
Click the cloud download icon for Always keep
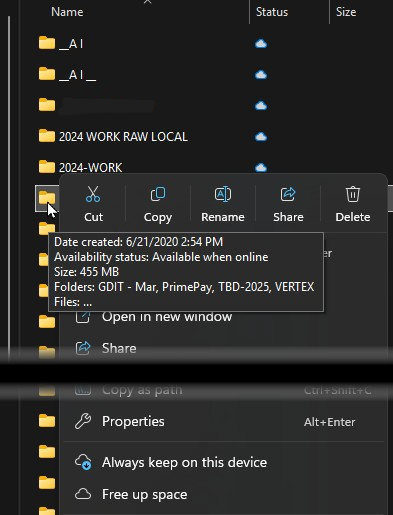point(83,462)
